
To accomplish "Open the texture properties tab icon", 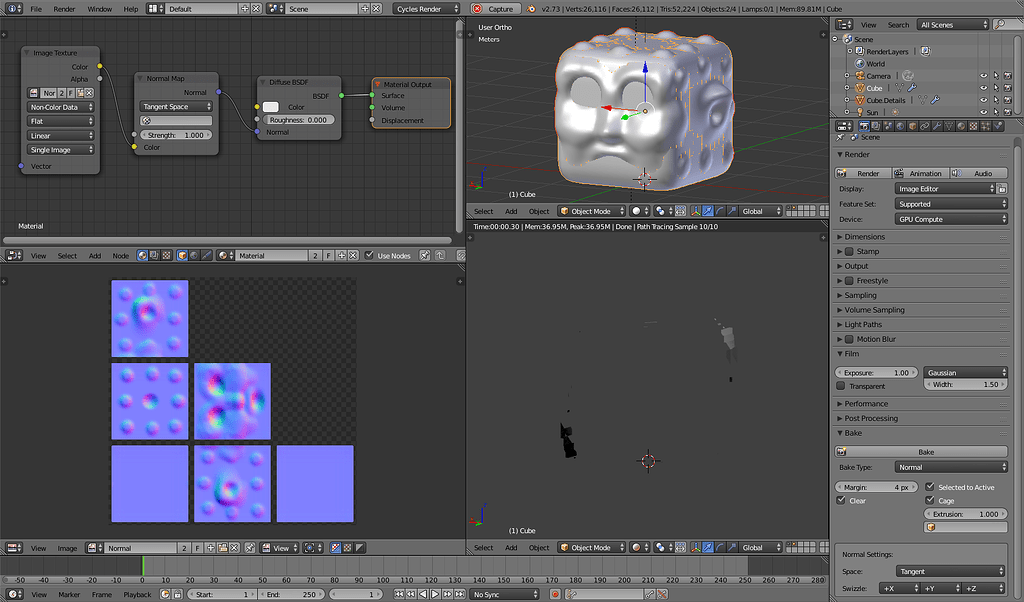I will pos(973,126).
